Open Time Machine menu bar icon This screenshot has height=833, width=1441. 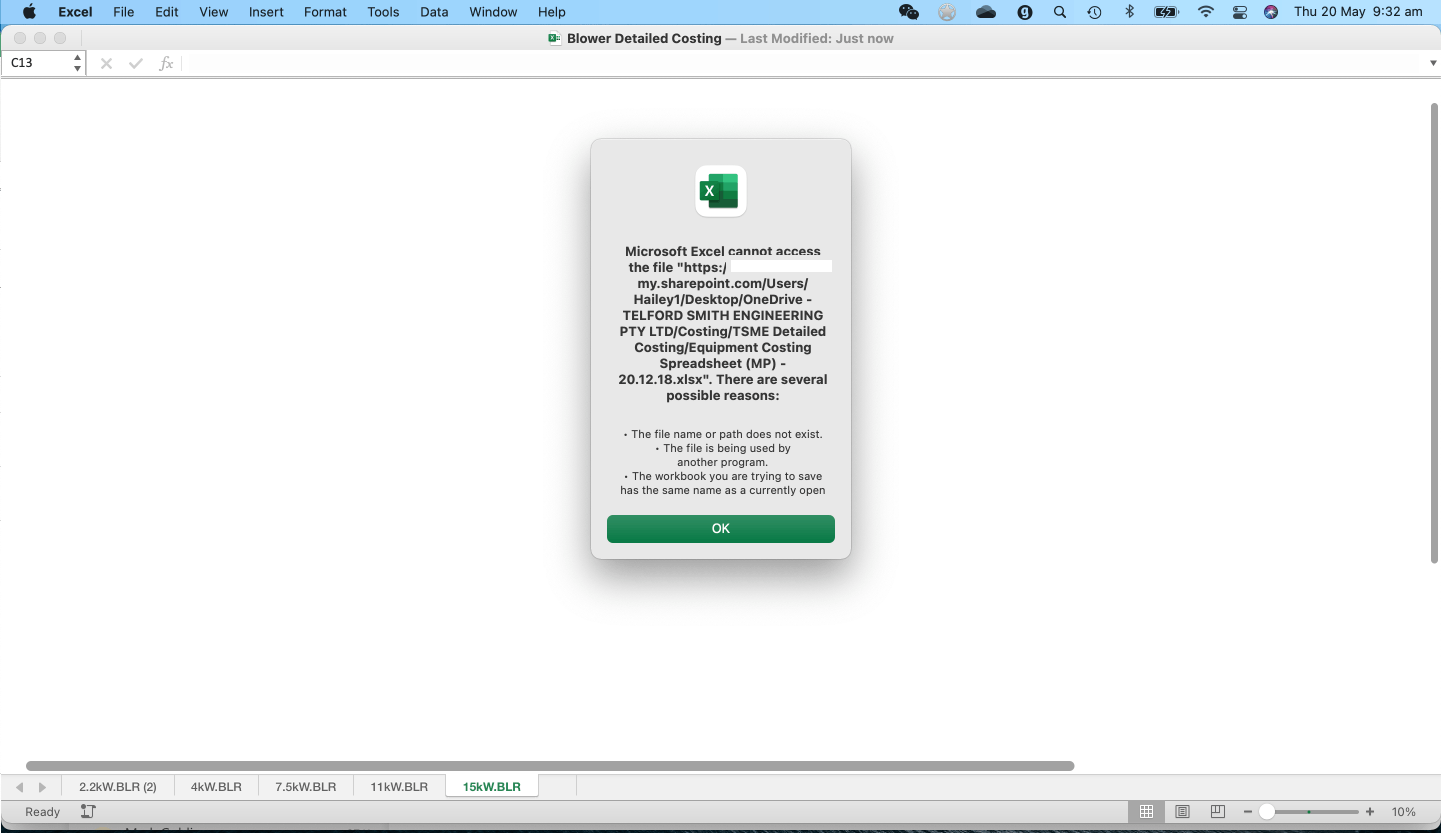(x=1095, y=12)
